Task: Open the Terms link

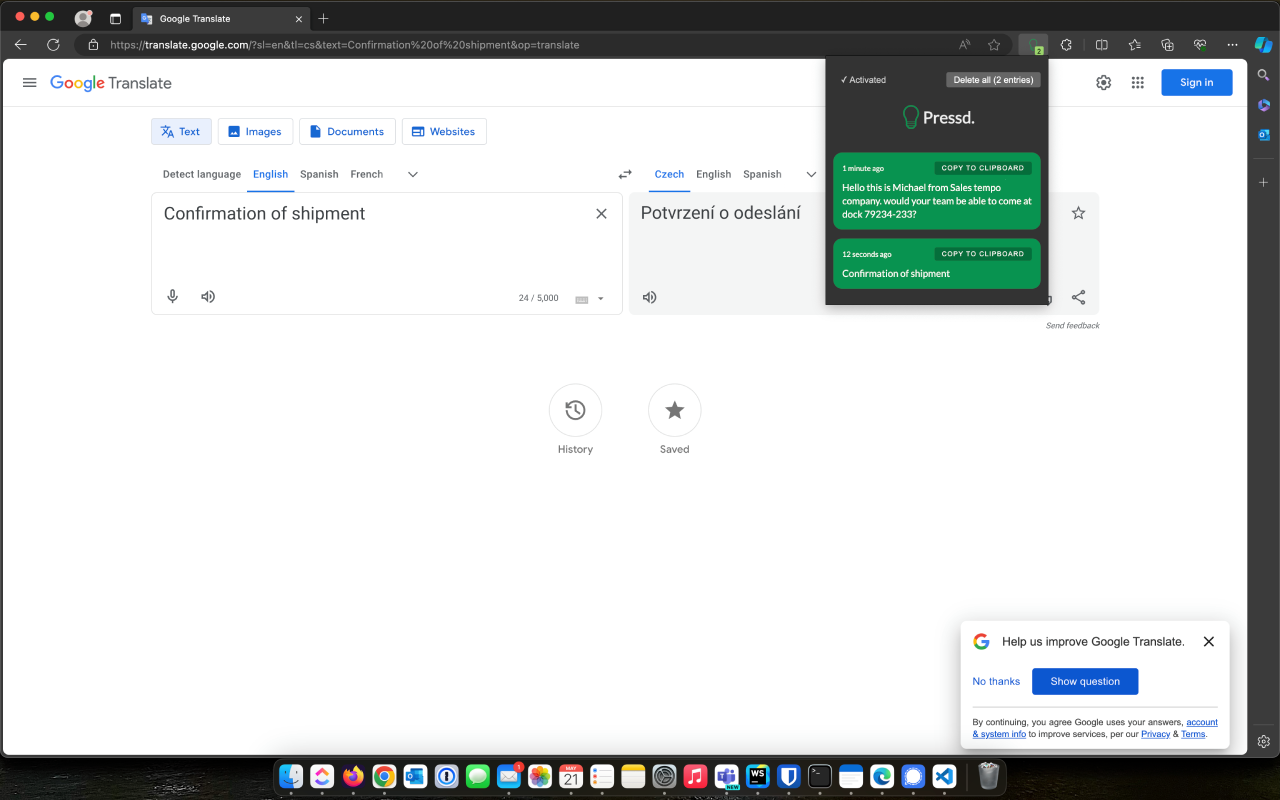Action: tap(1193, 734)
